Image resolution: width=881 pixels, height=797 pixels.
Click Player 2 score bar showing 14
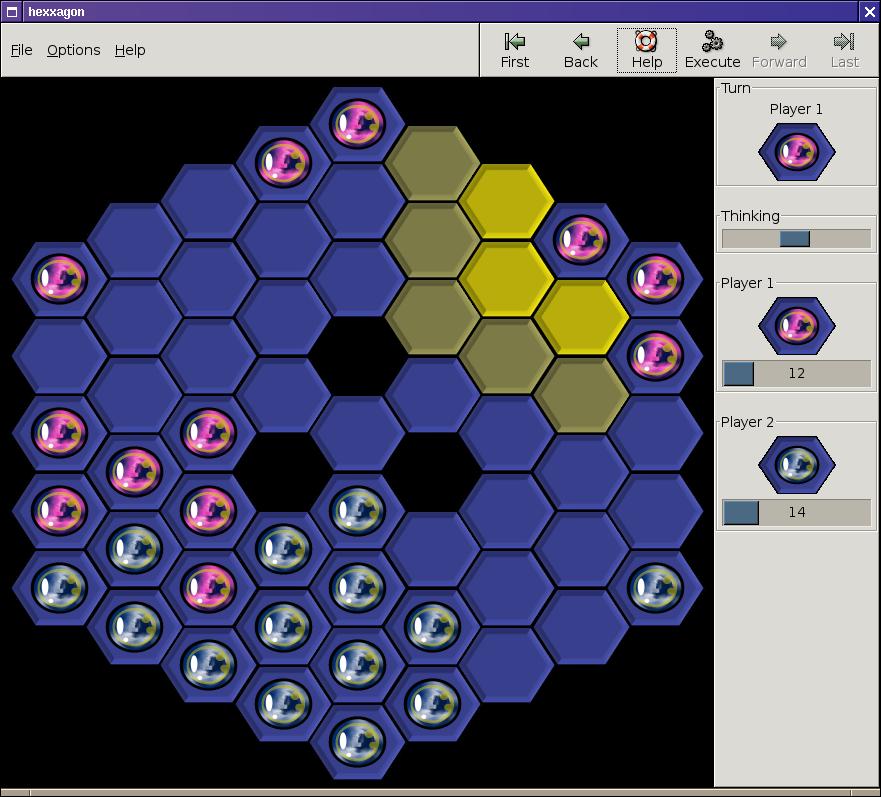pos(796,512)
